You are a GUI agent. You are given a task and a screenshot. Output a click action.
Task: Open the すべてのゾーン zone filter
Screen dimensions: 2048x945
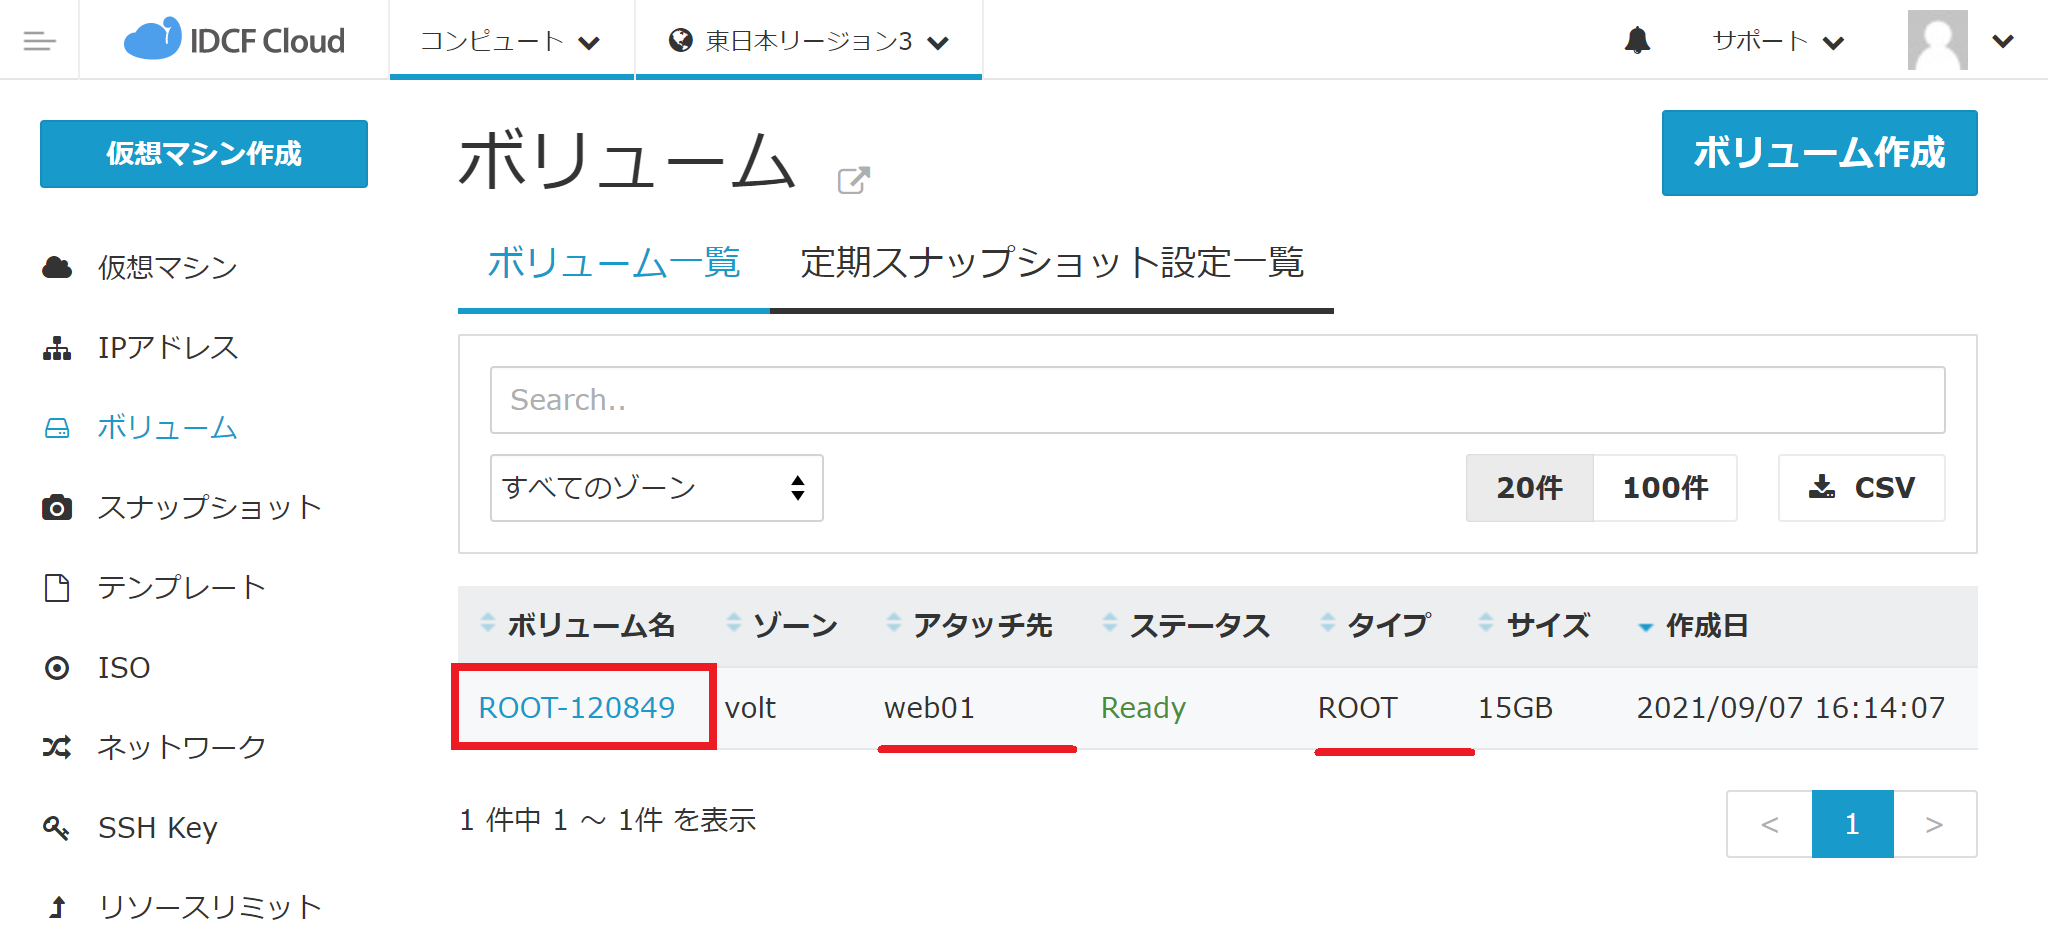click(x=656, y=488)
